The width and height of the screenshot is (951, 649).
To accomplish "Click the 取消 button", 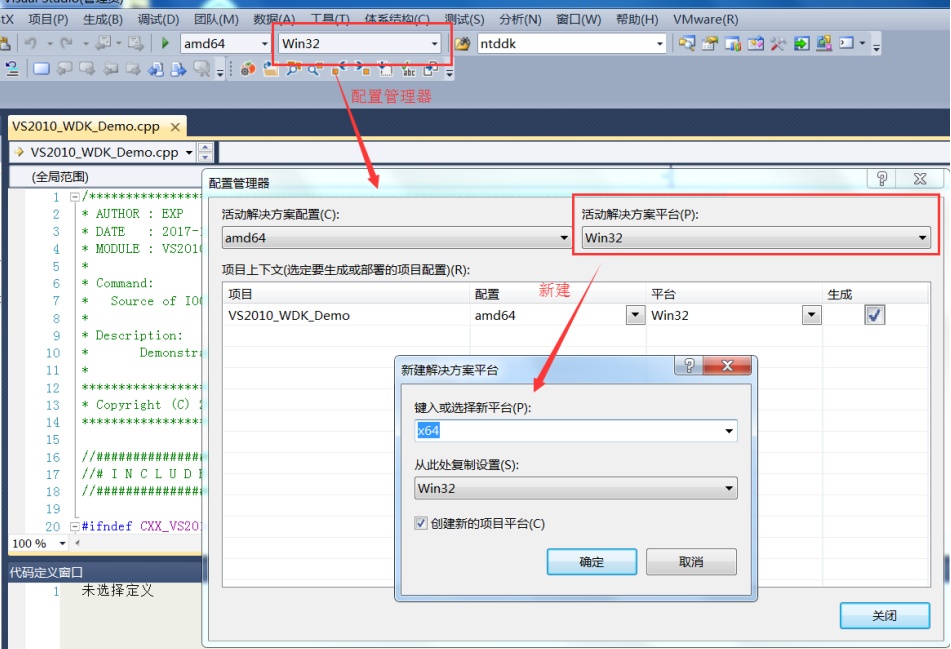I will click(x=691, y=562).
